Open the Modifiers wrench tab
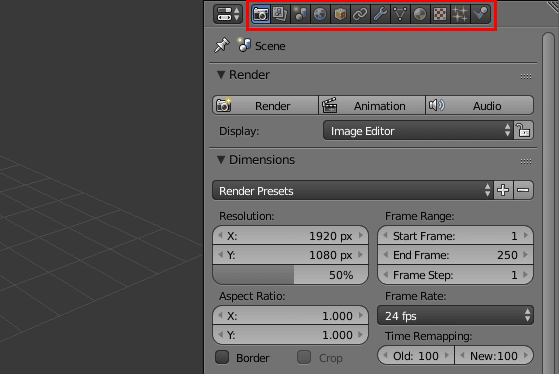This screenshot has width=559, height=374. click(x=380, y=14)
